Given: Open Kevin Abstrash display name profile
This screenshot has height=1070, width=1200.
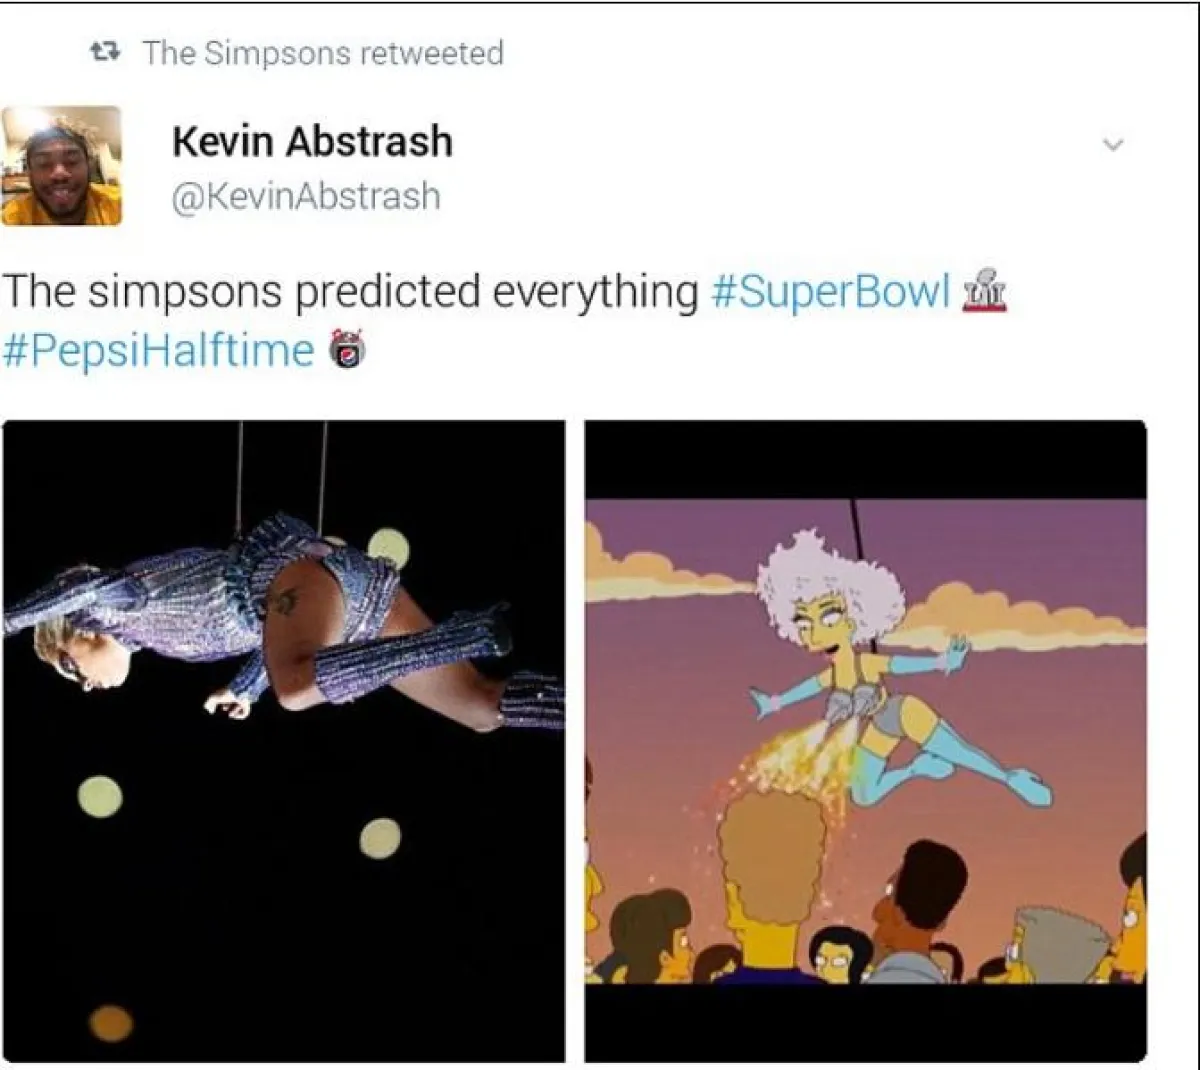Looking at the screenshot, I should [312, 141].
